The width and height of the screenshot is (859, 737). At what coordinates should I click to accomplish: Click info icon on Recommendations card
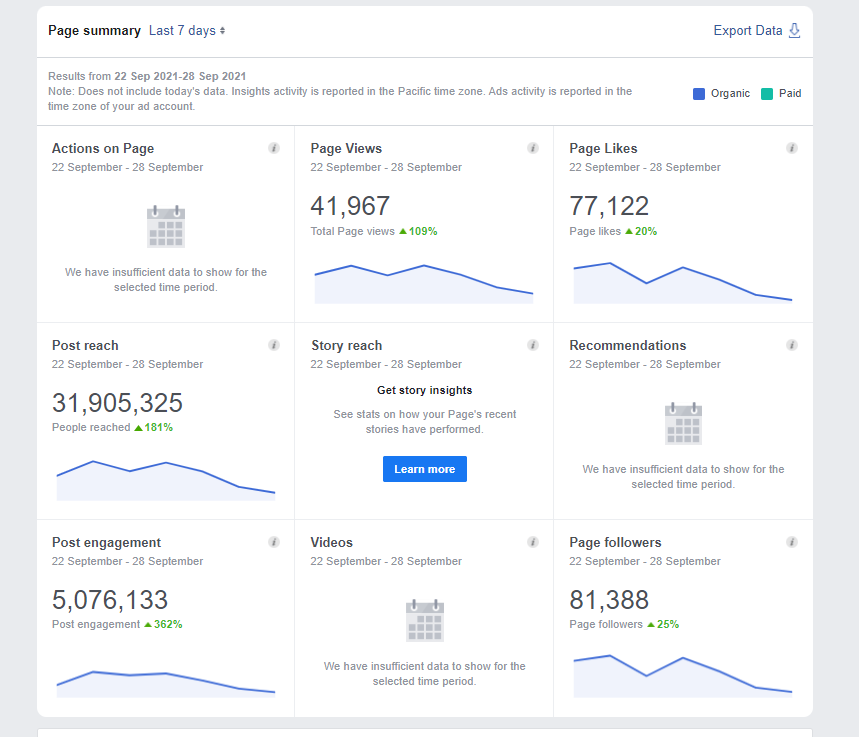[x=792, y=345]
